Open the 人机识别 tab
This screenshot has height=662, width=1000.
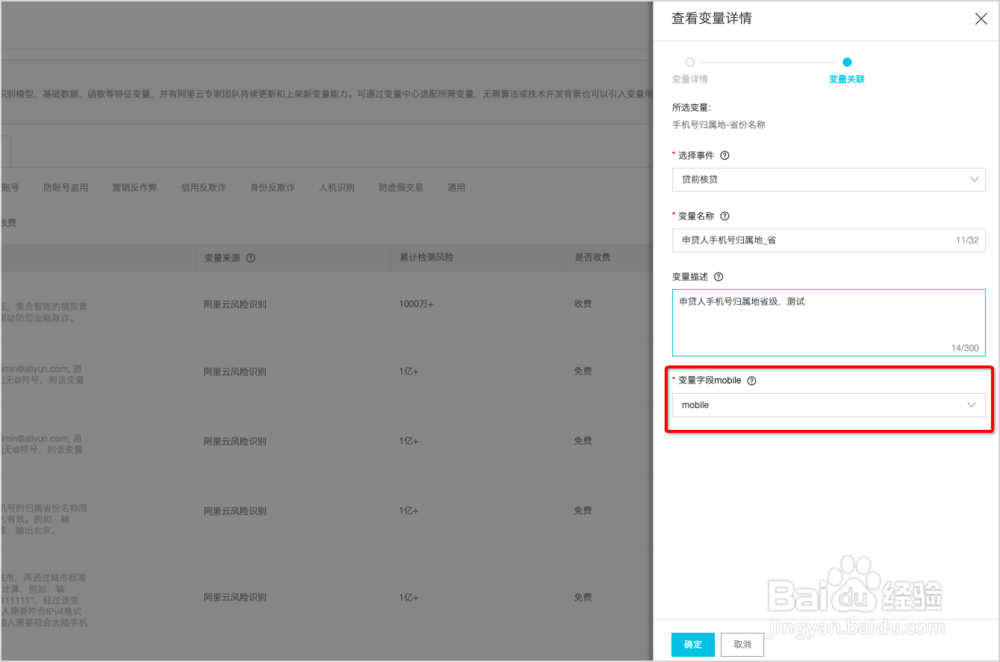337,187
